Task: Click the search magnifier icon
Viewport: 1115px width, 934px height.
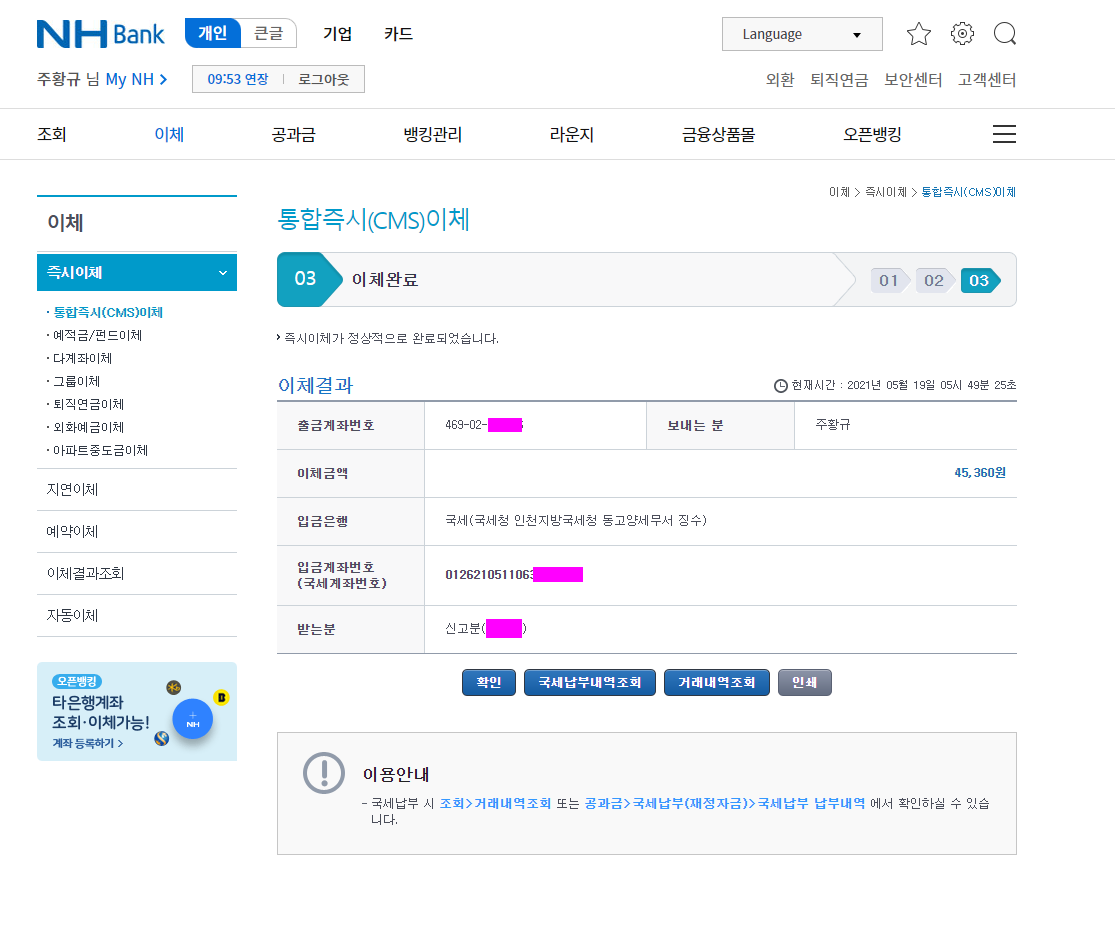Action: [x=1004, y=34]
